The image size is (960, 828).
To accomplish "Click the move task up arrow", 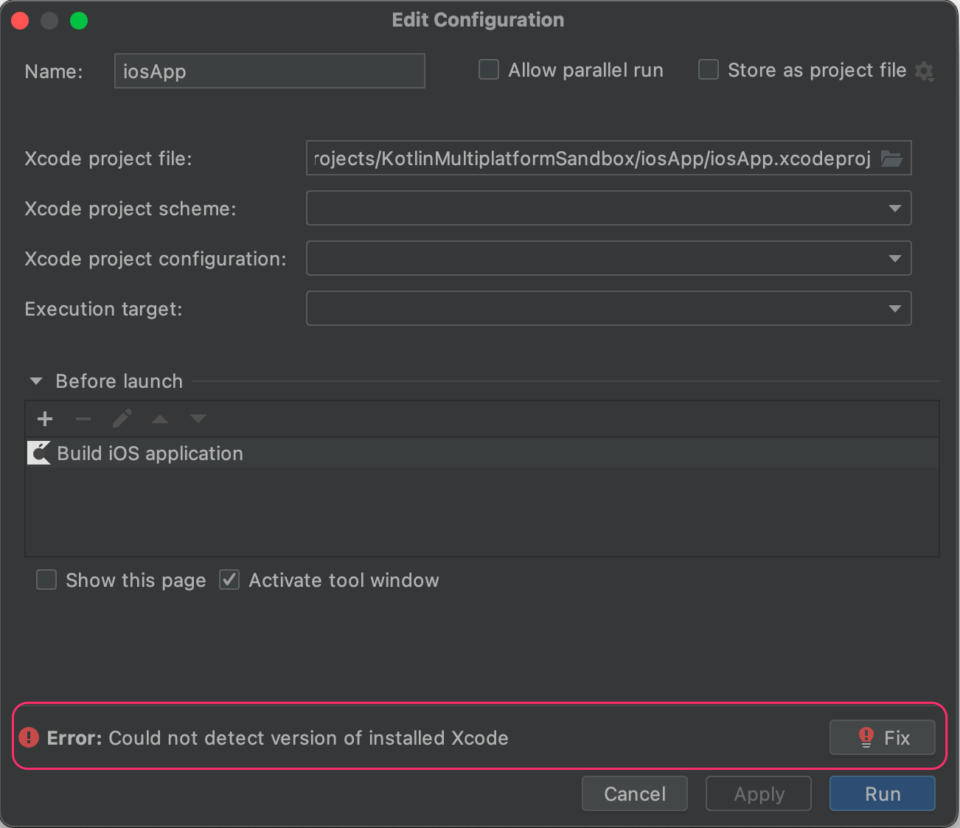I will point(160,419).
